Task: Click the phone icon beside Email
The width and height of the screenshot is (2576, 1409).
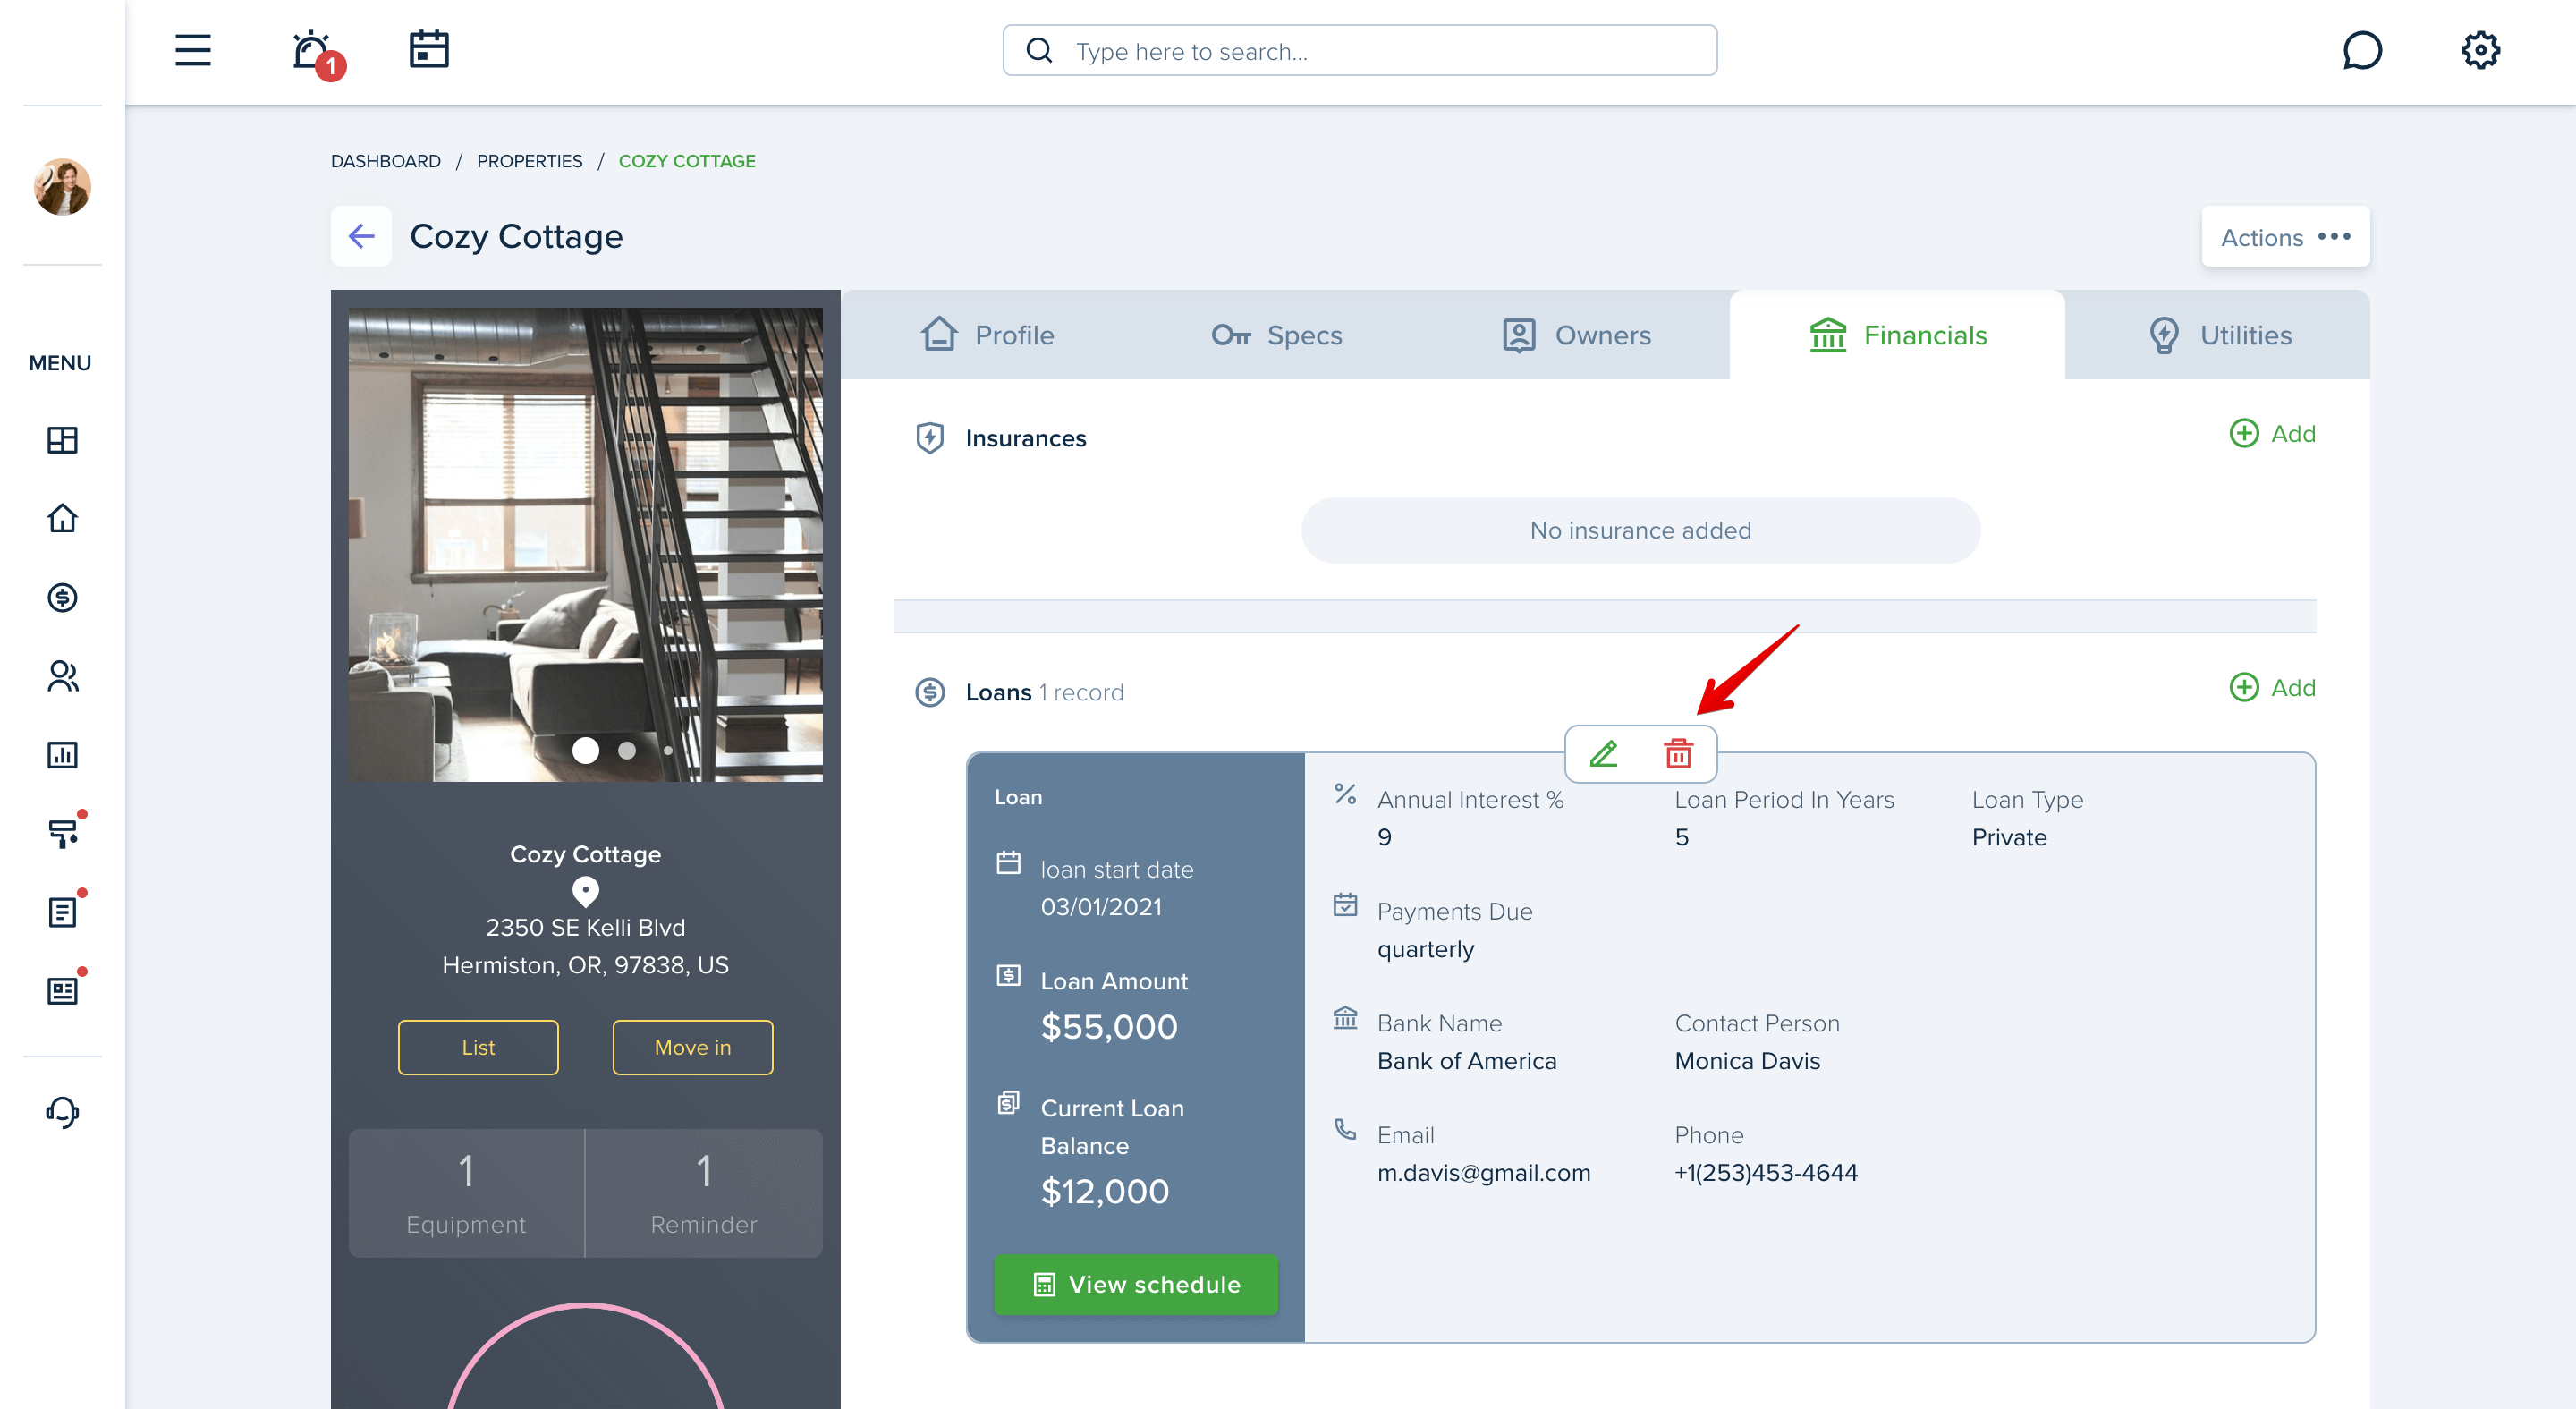Action: tap(1345, 1129)
